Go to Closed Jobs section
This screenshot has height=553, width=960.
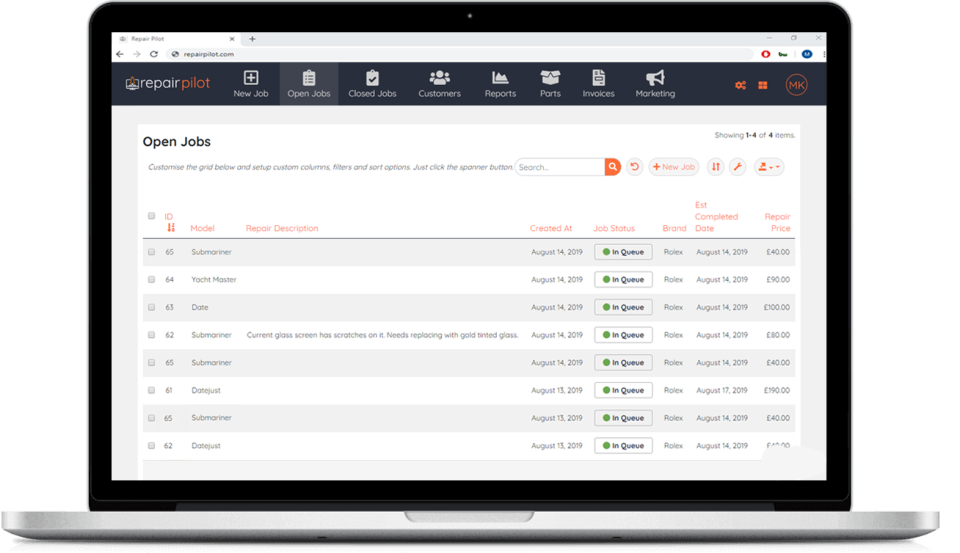[372, 84]
